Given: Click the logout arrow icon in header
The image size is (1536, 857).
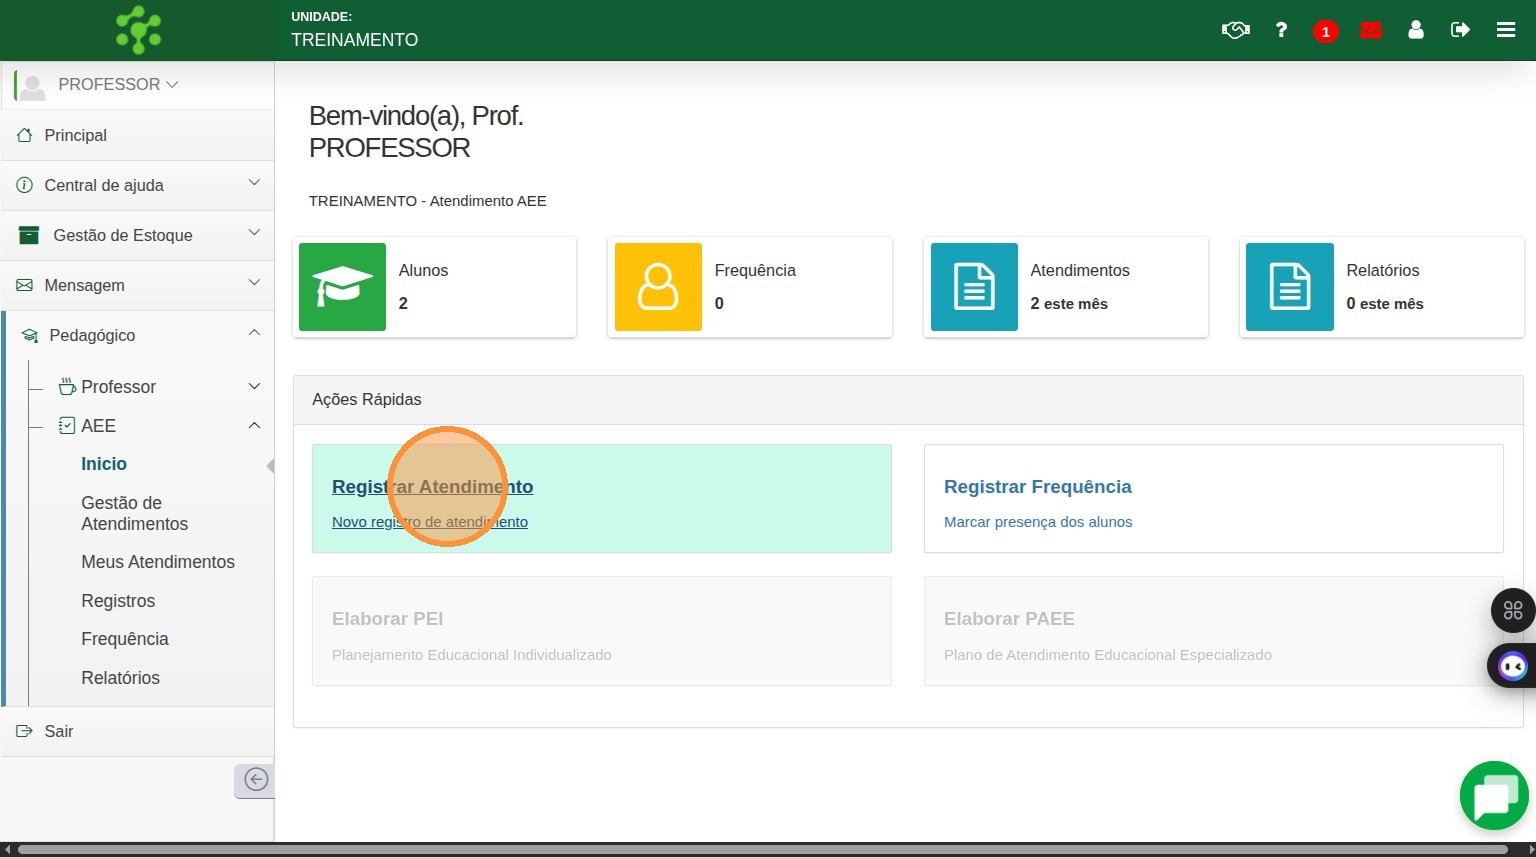Looking at the screenshot, I should coord(1460,30).
